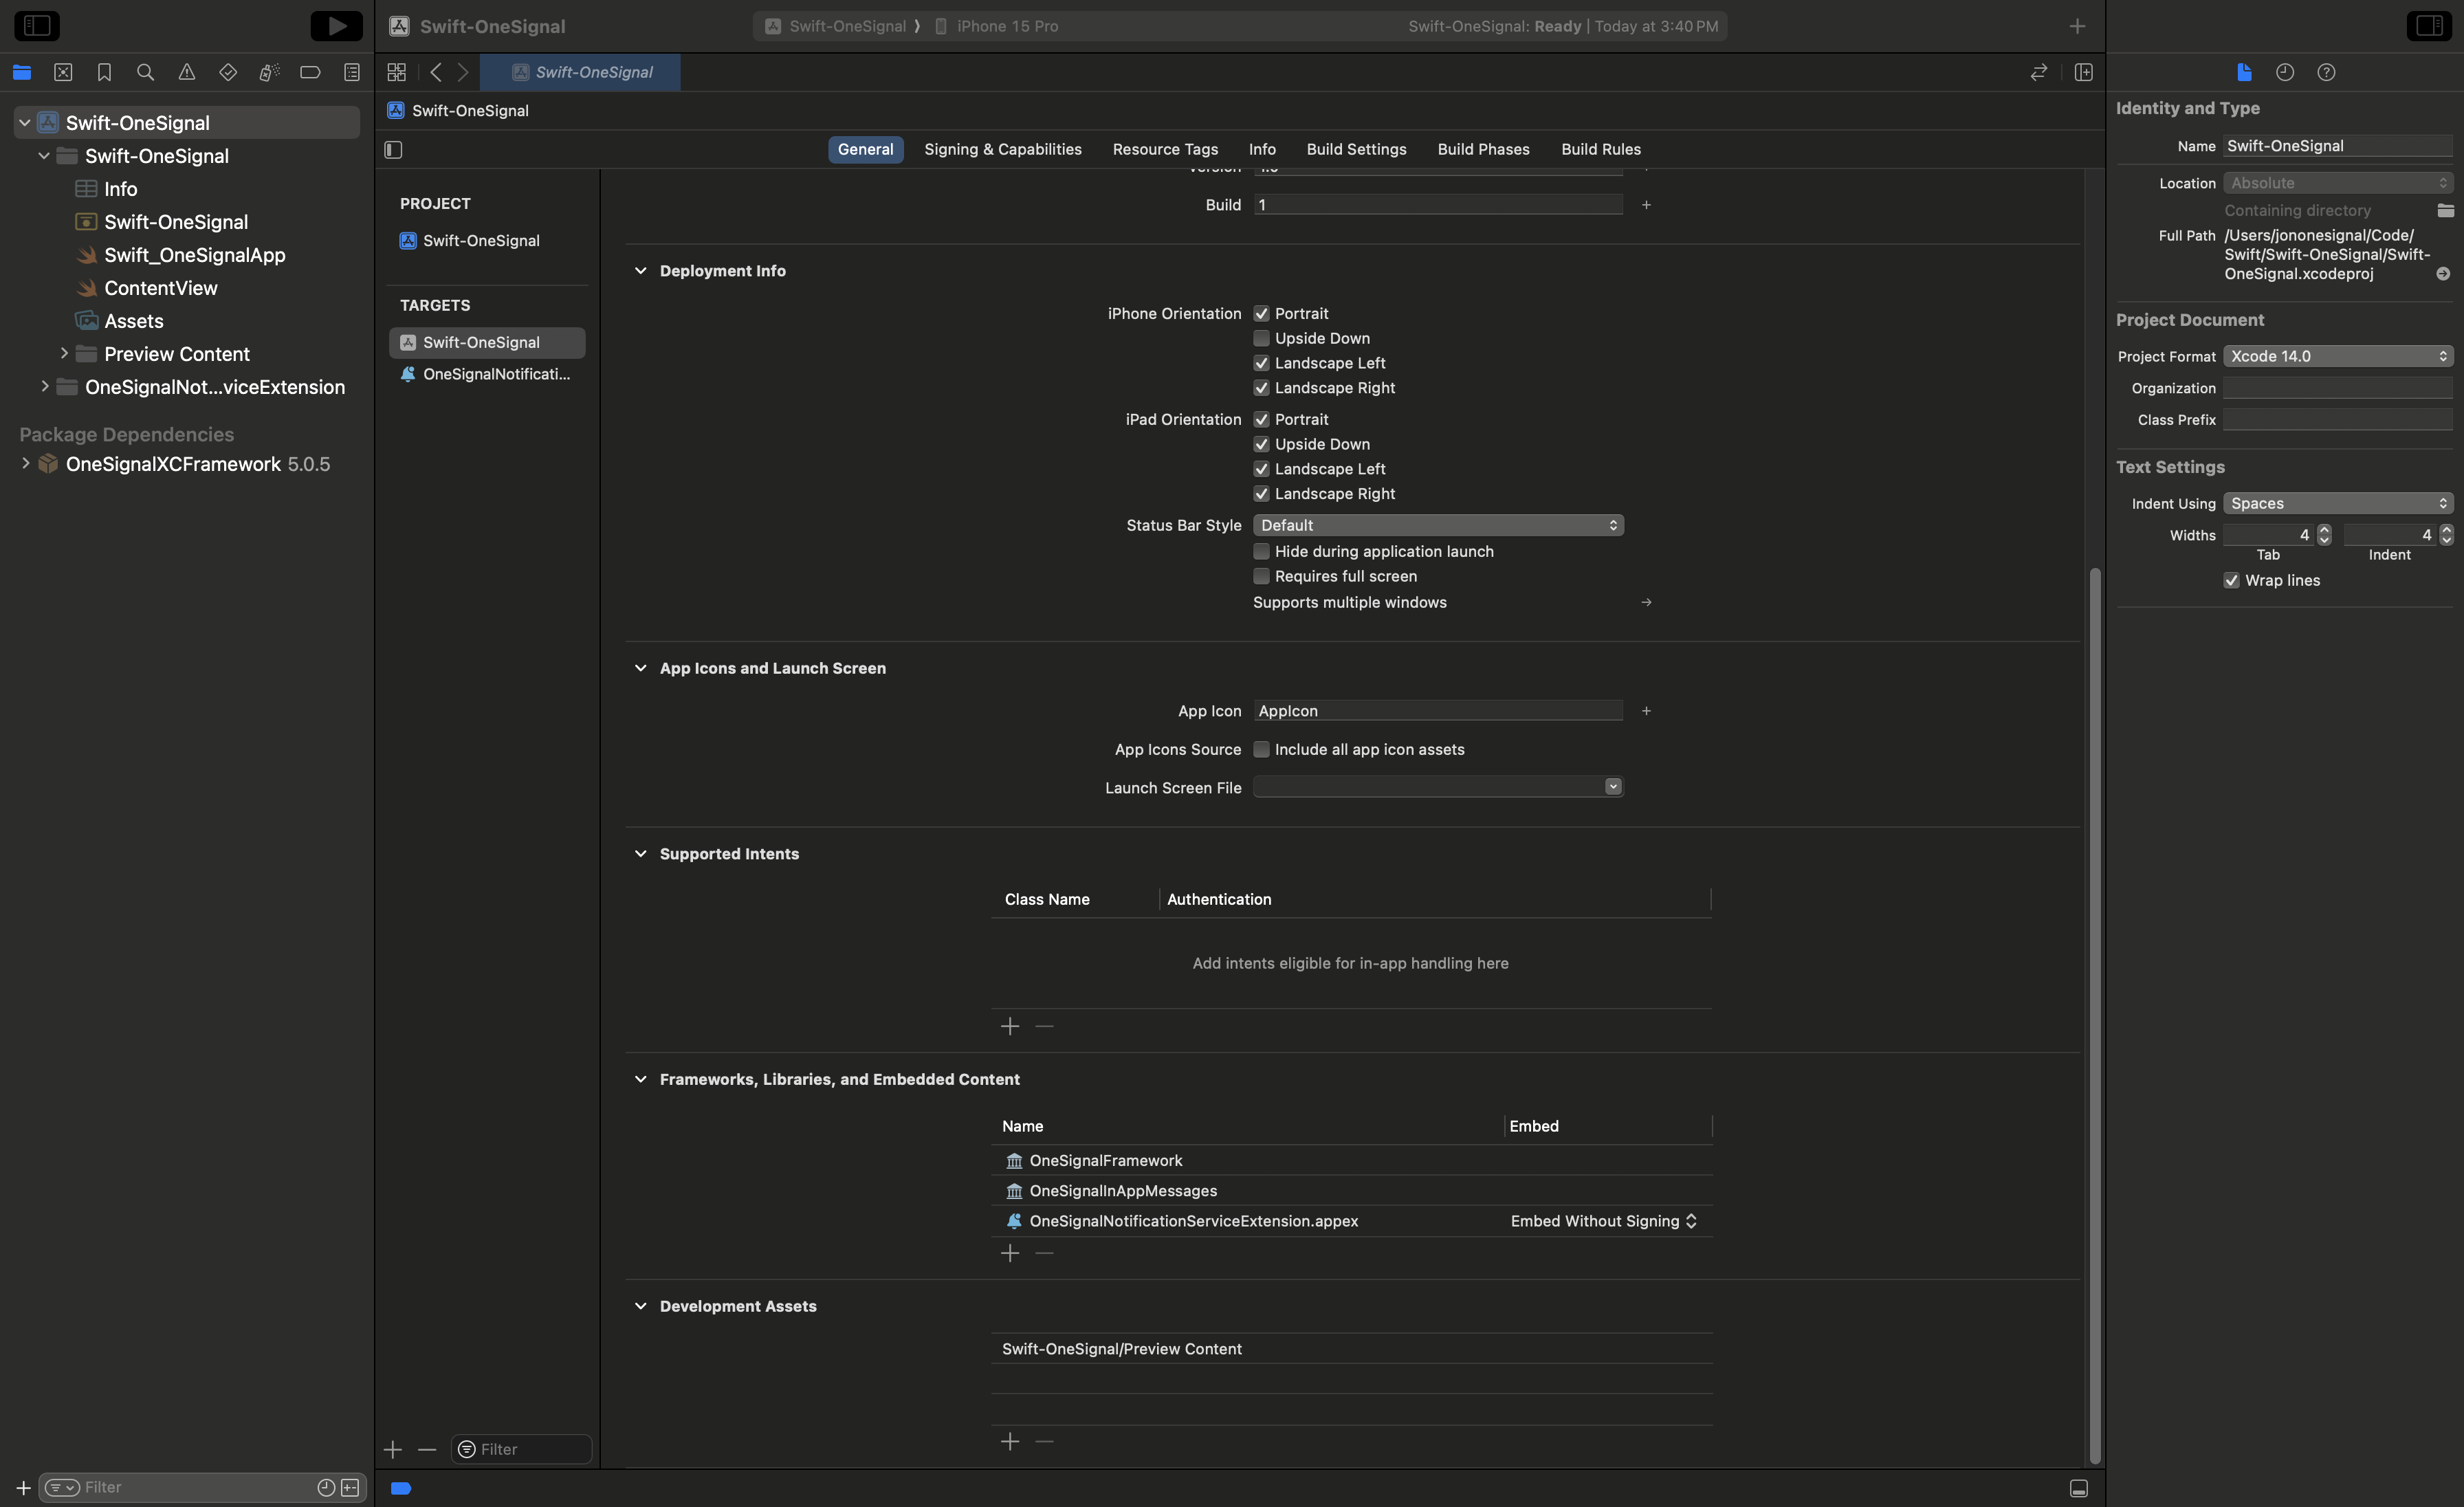Reveal full path in Finder arrow
Image resolution: width=2464 pixels, height=1507 pixels.
click(2443, 274)
